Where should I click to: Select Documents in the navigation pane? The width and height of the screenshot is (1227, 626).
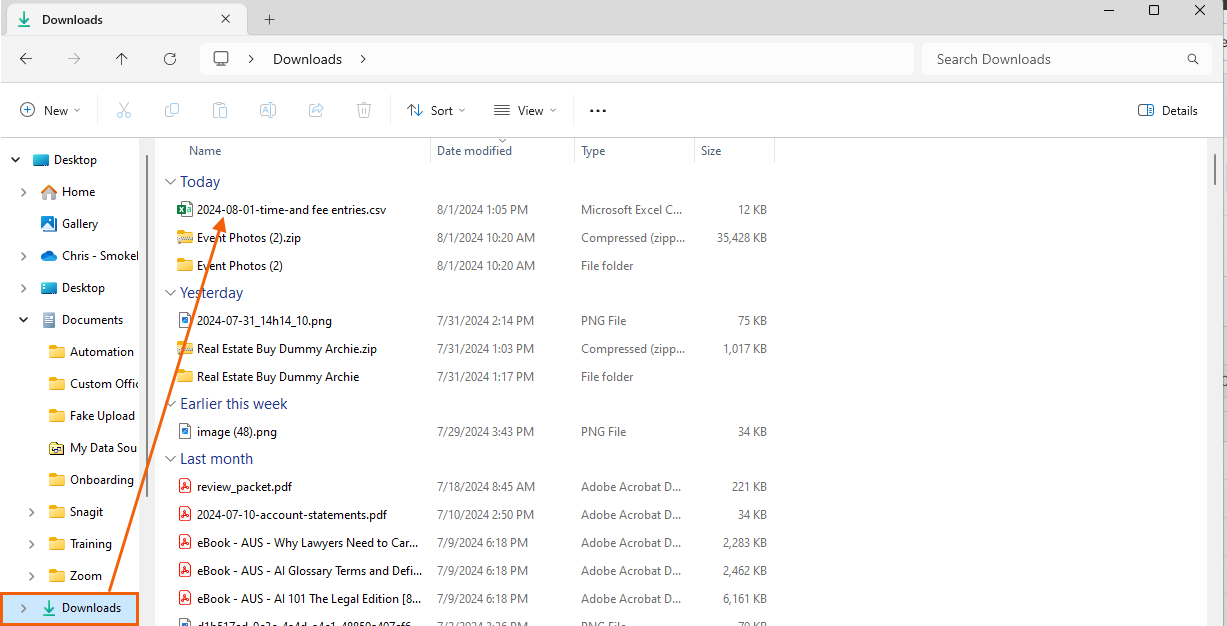(82, 320)
